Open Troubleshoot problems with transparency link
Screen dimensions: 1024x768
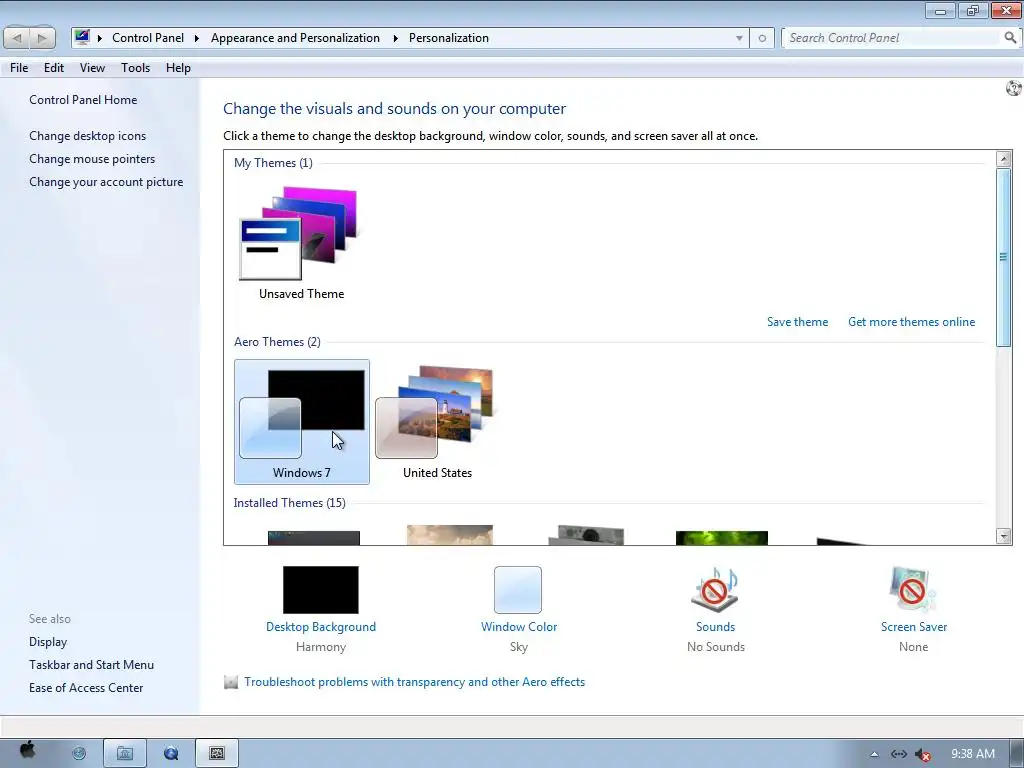coord(415,682)
